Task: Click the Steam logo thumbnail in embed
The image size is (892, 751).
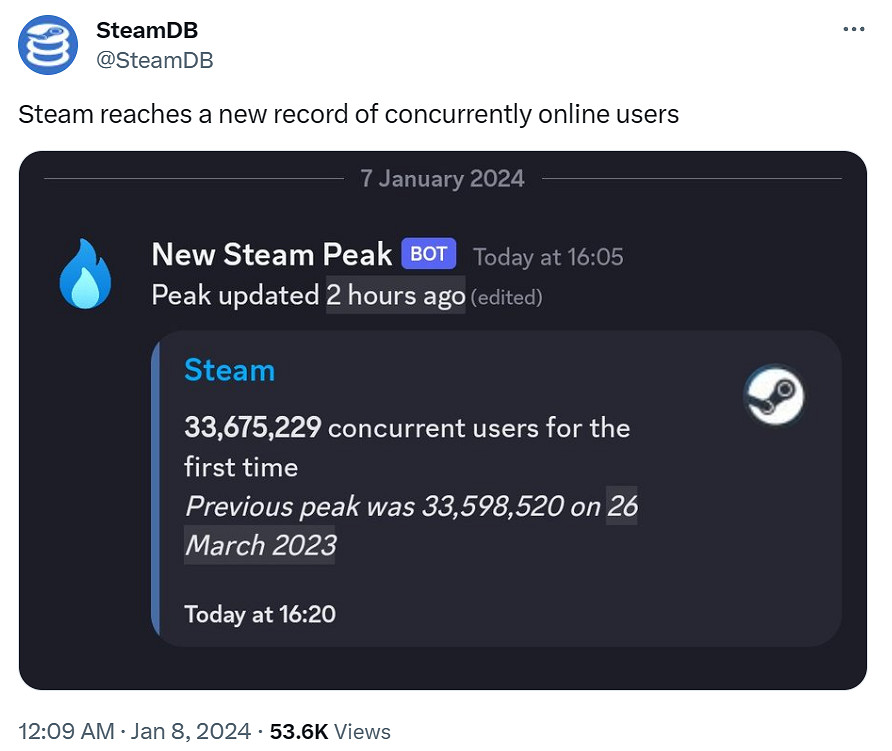Action: 774,392
